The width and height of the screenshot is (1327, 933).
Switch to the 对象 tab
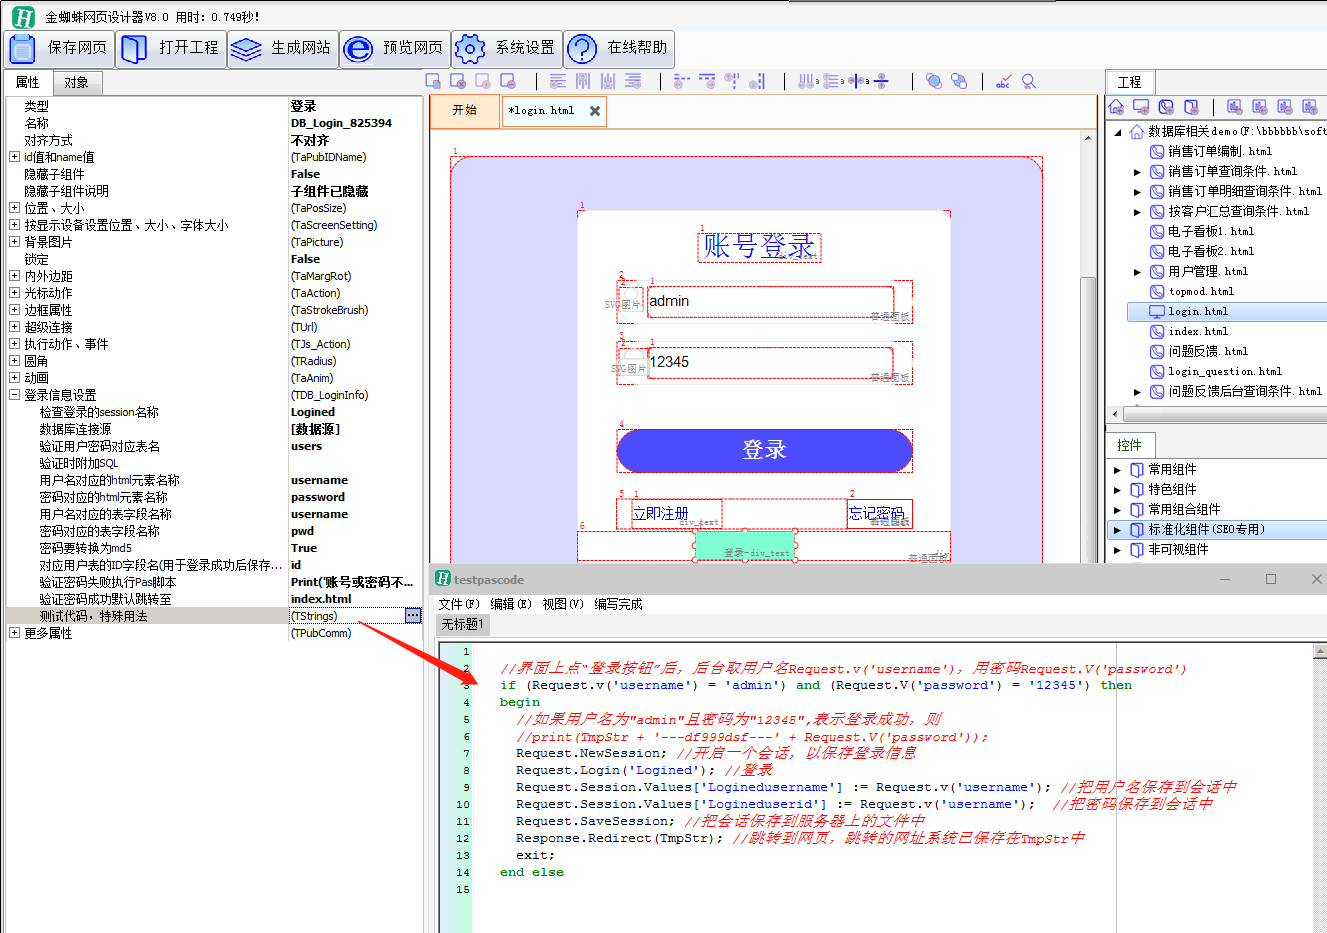click(x=76, y=82)
